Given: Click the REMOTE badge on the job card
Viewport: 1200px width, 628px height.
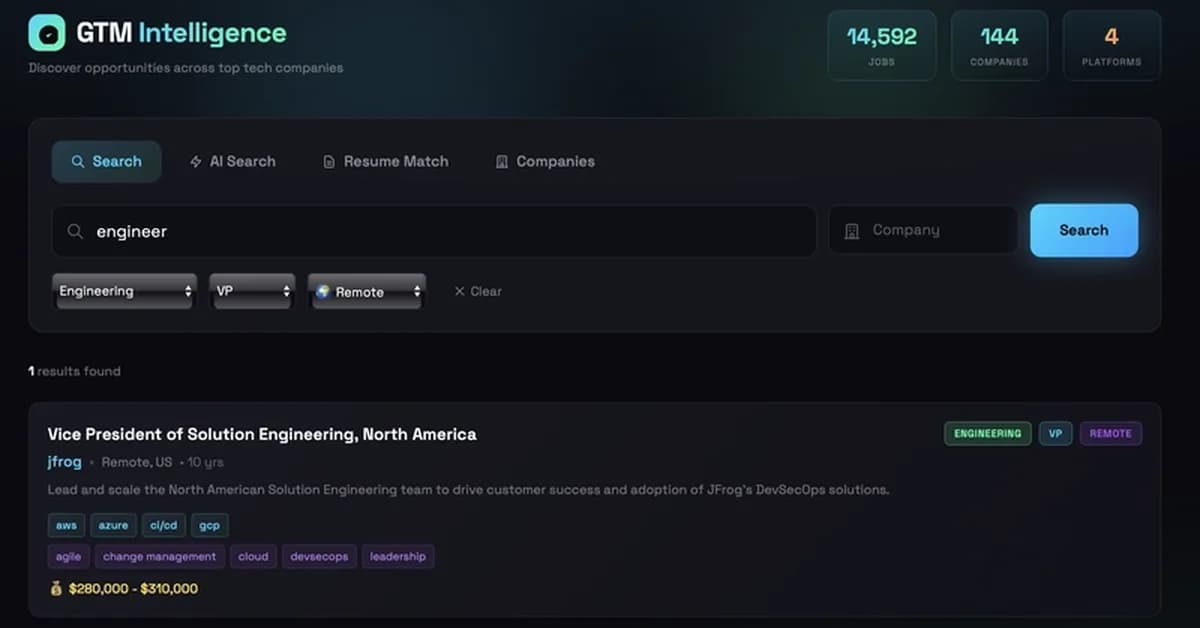Looking at the screenshot, I should tap(1110, 433).
